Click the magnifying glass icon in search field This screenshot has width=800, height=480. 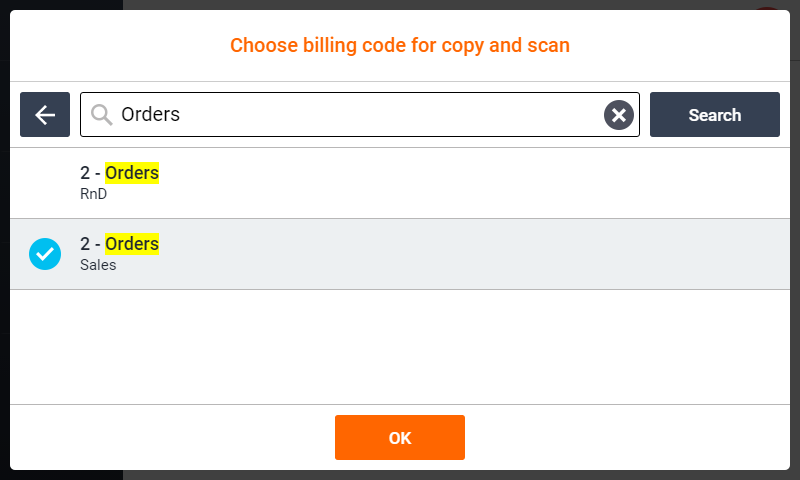[x=101, y=115]
